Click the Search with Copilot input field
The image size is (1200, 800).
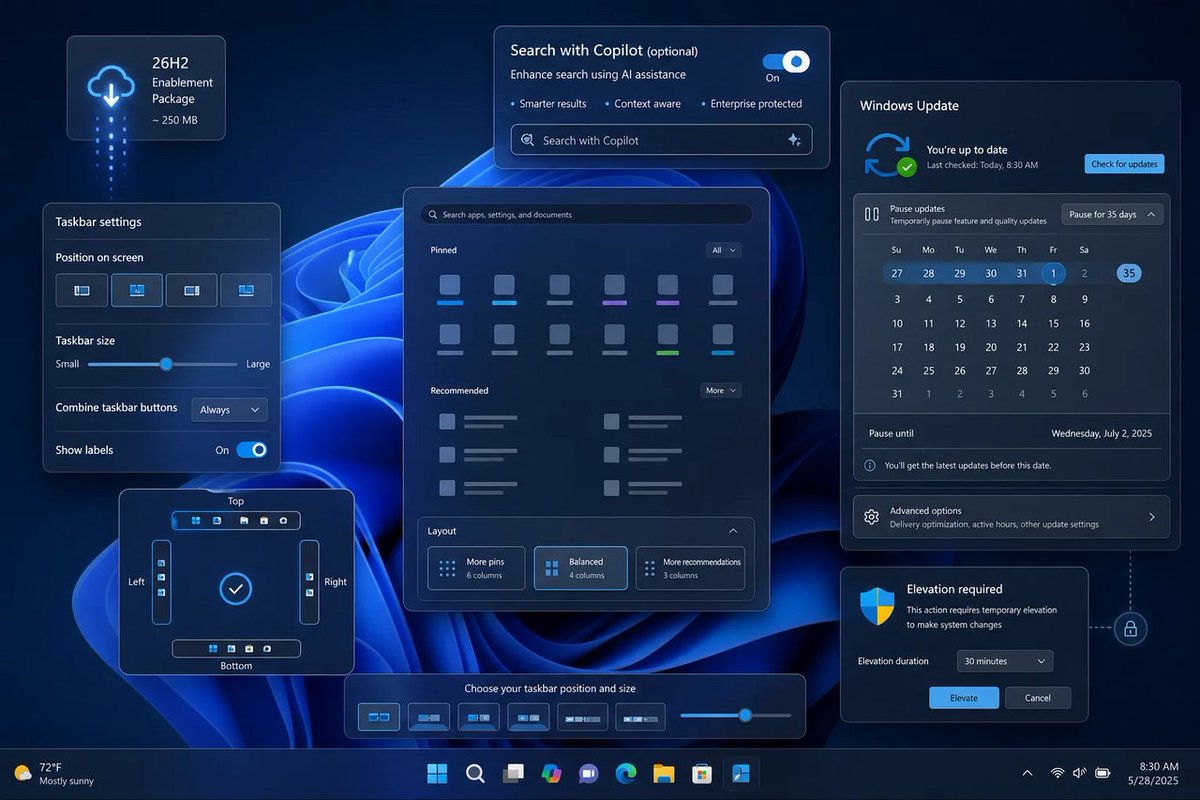[x=661, y=140]
